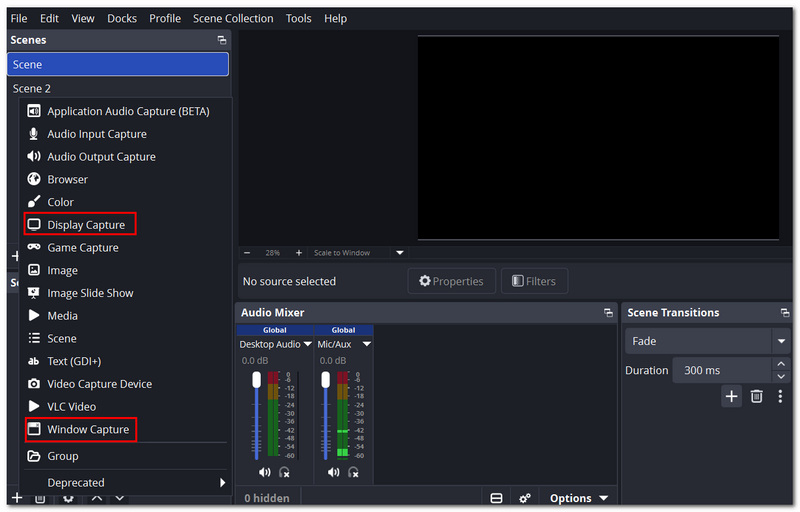This screenshot has width=800, height=512.
Task: Mute the Desktop Audio speaker icon
Action: point(264,472)
